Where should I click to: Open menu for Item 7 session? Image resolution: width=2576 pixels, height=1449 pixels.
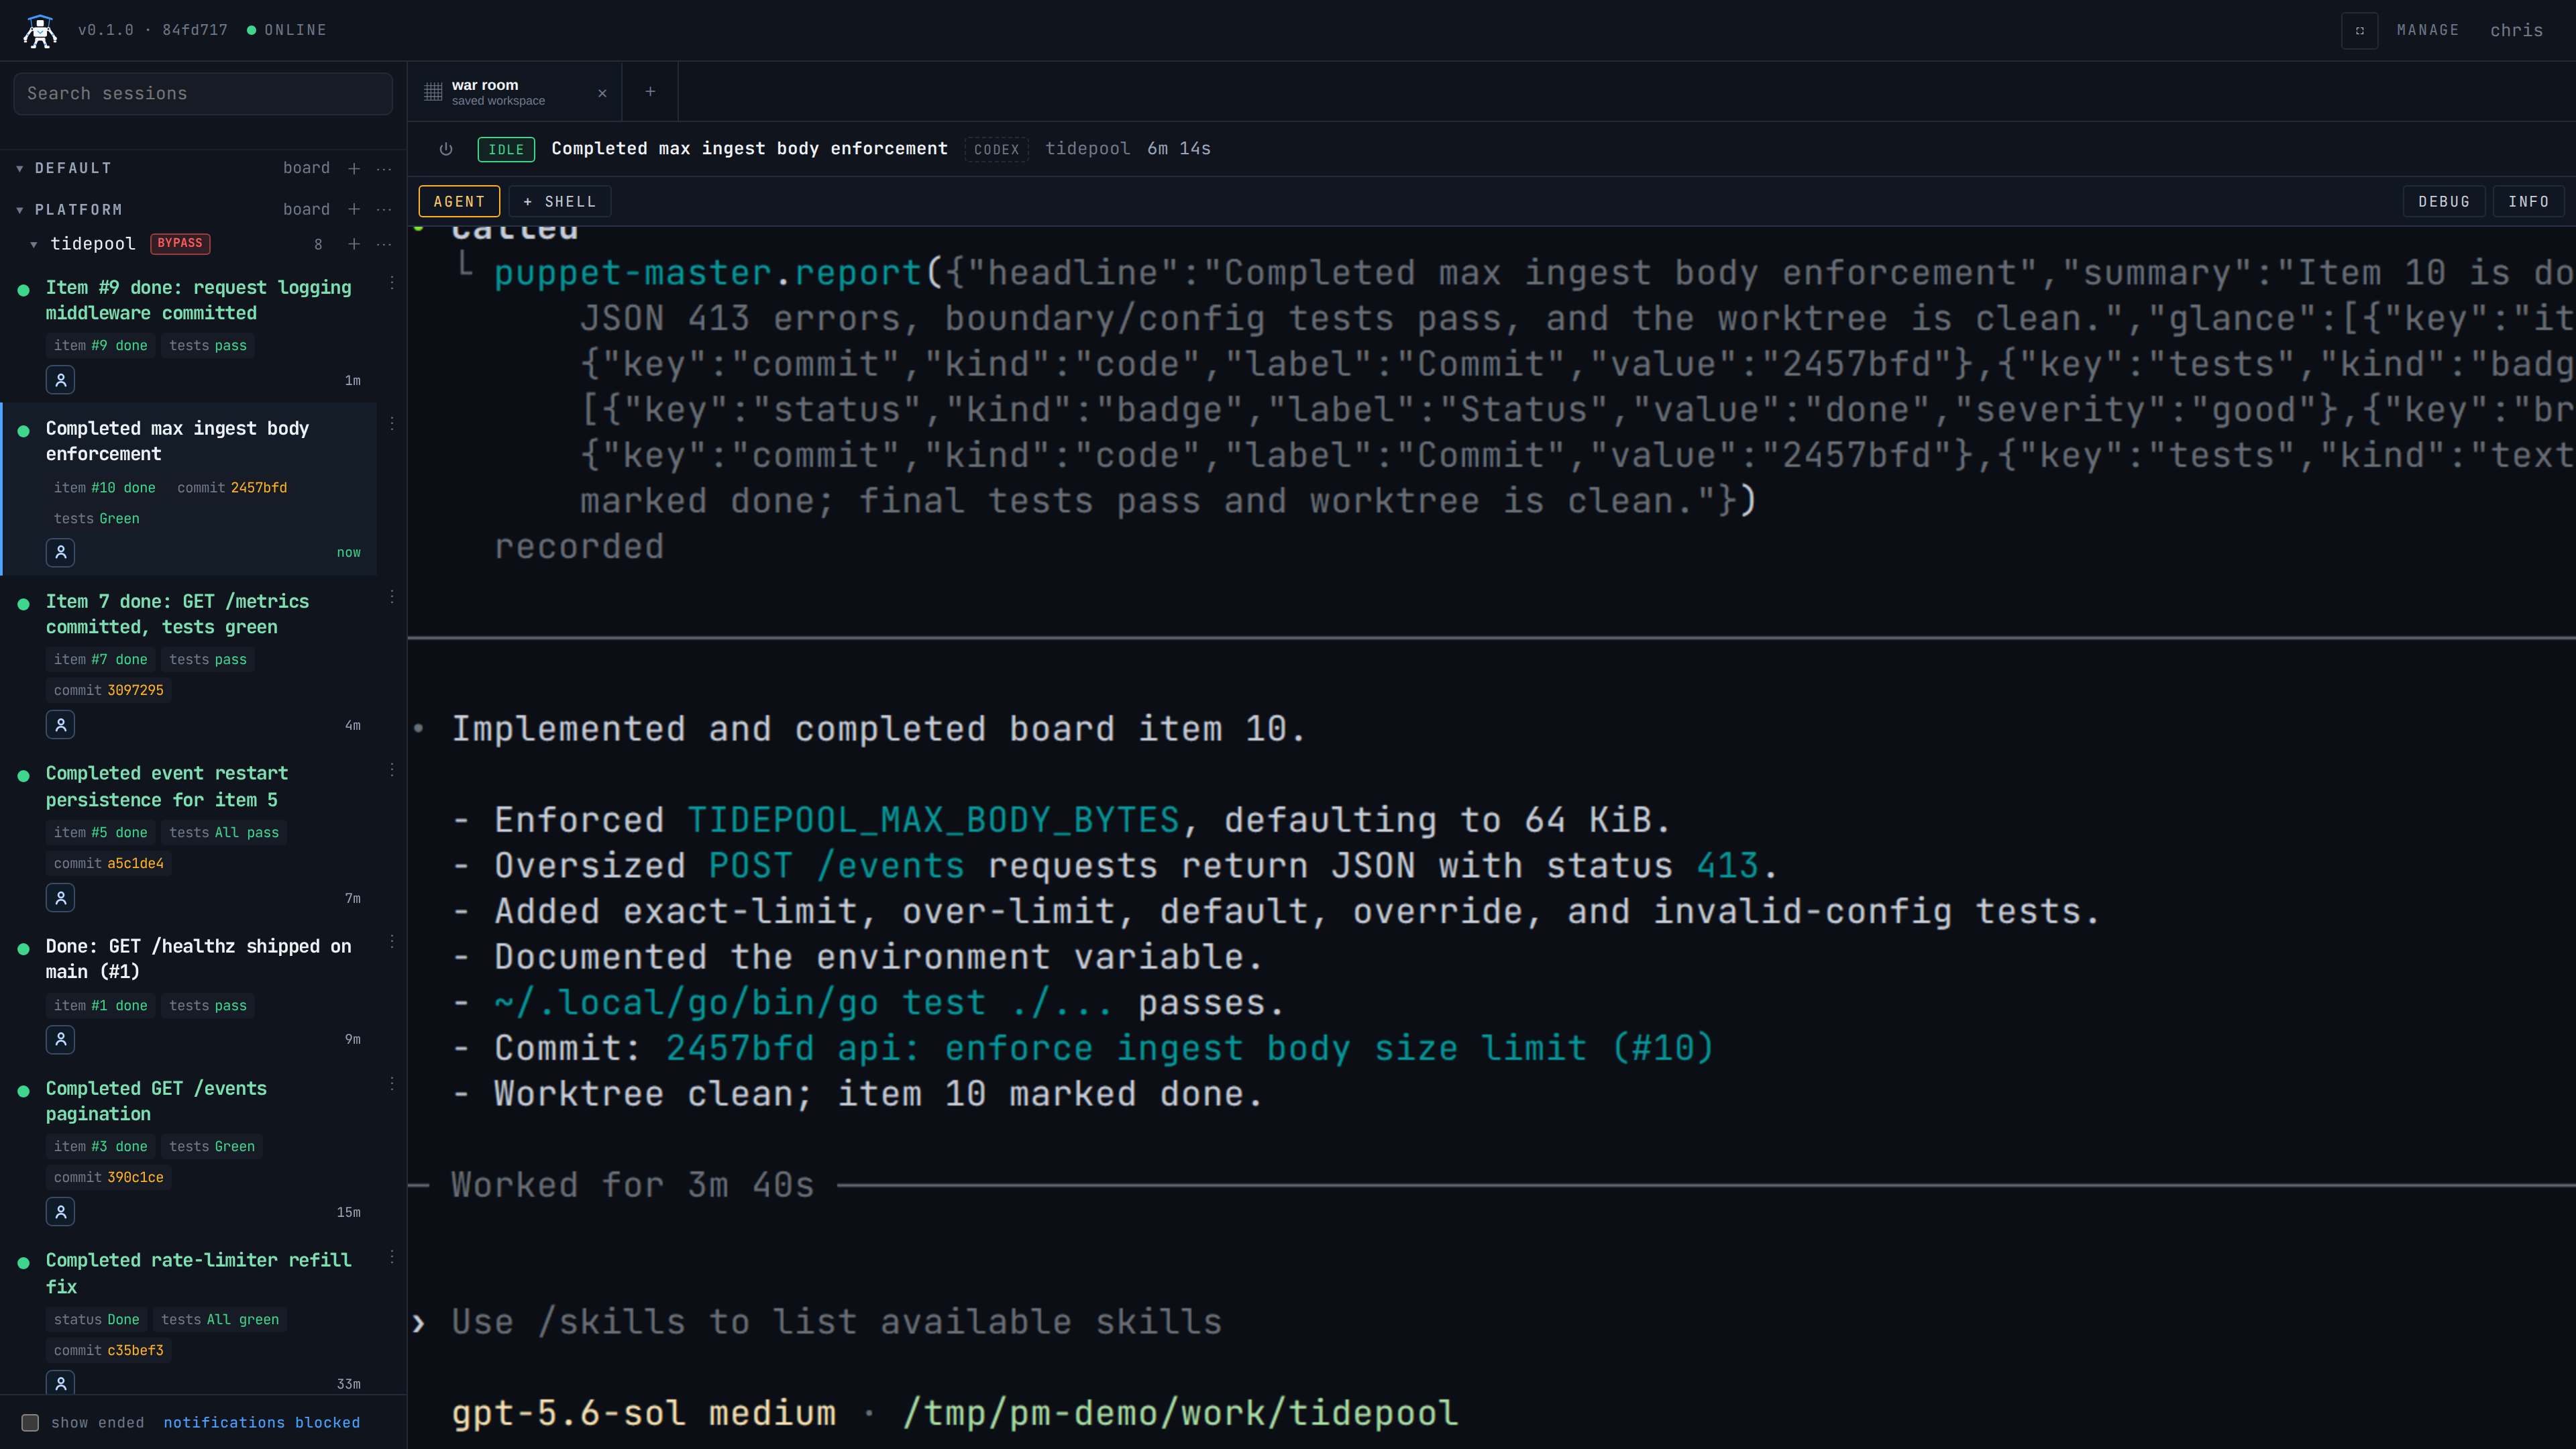click(x=391, y=597)
